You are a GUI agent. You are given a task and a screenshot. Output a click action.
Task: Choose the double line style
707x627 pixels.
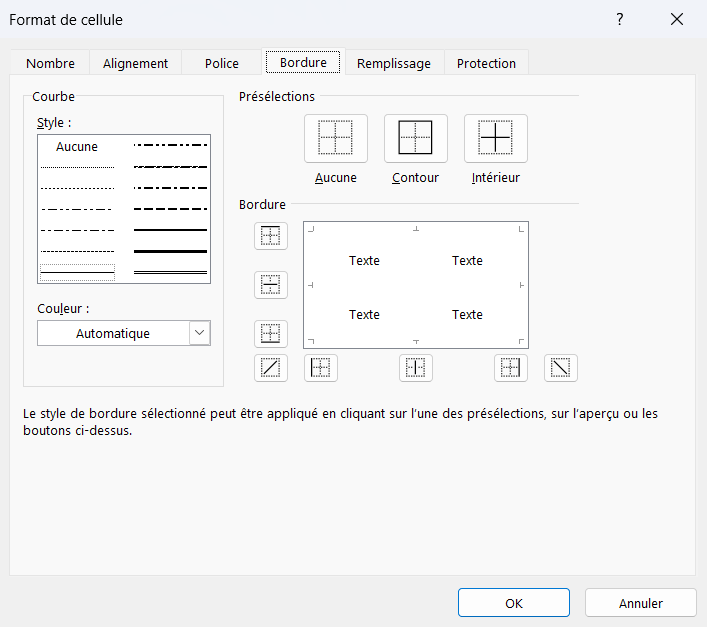(x=170, y=272)
